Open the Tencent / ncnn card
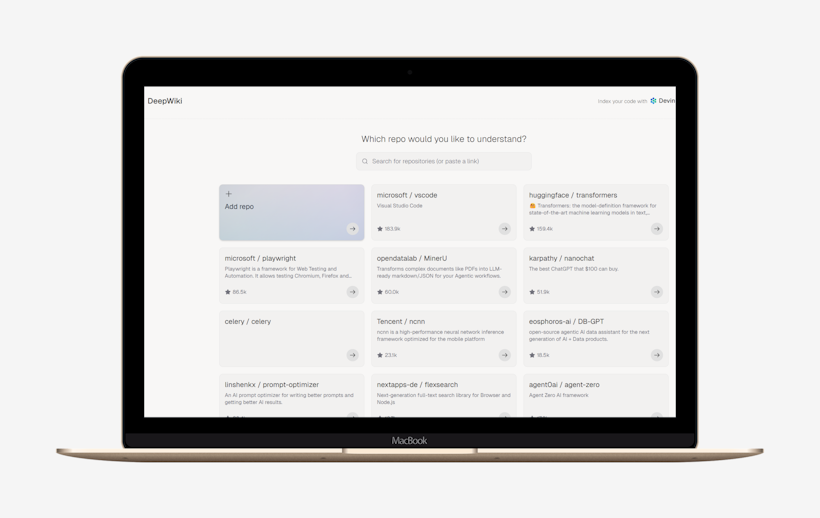The image size is (820, 518). click(443, 339)
